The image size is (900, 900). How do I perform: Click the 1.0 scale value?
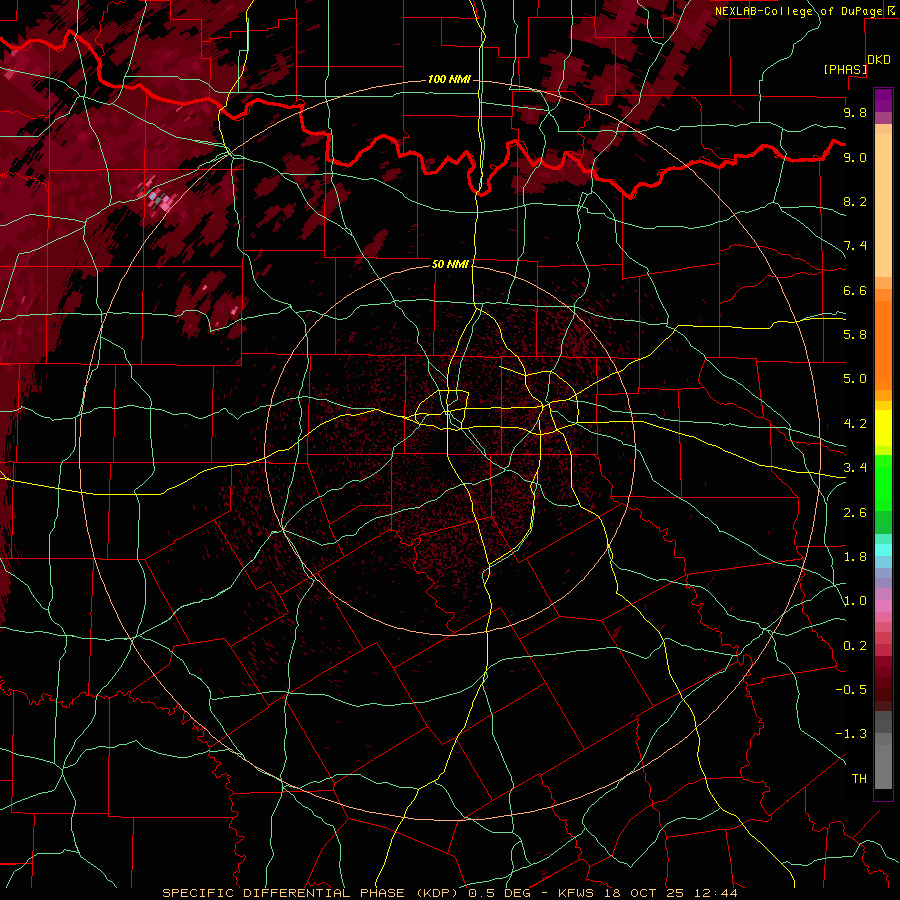[855, 601]
